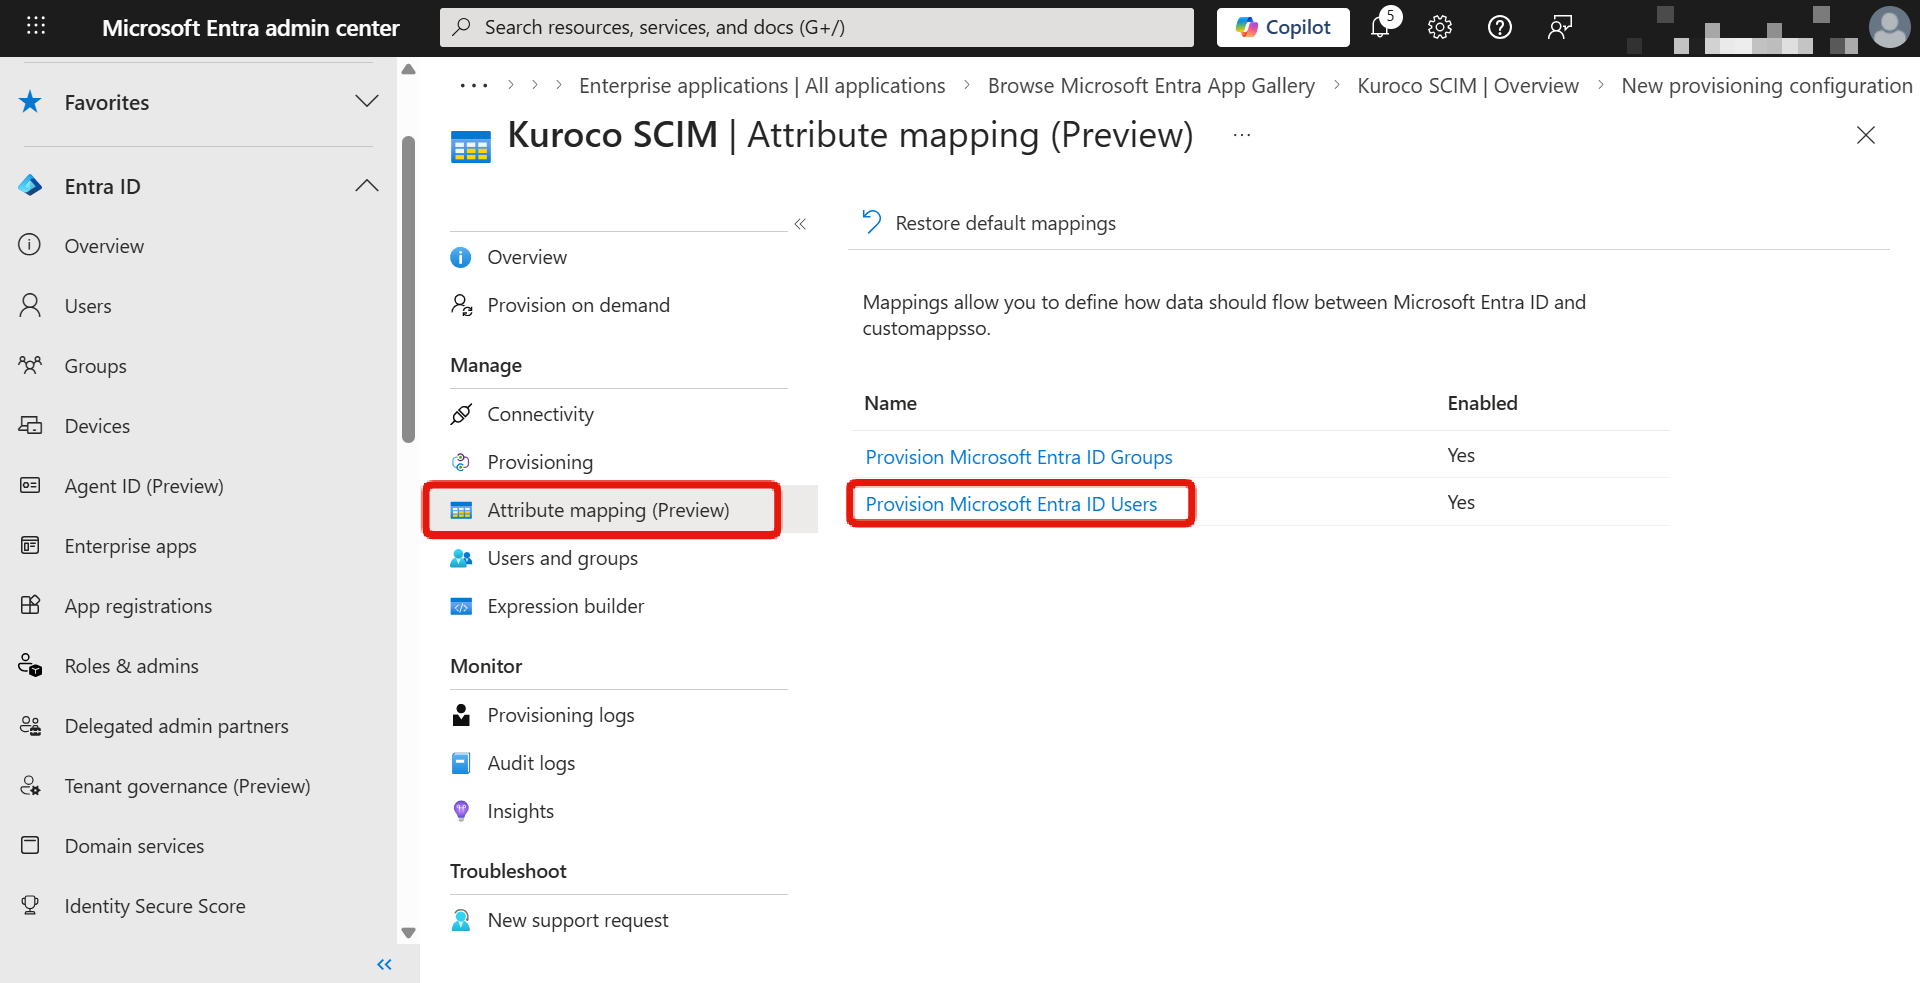Expand the Favorites section

367,102
